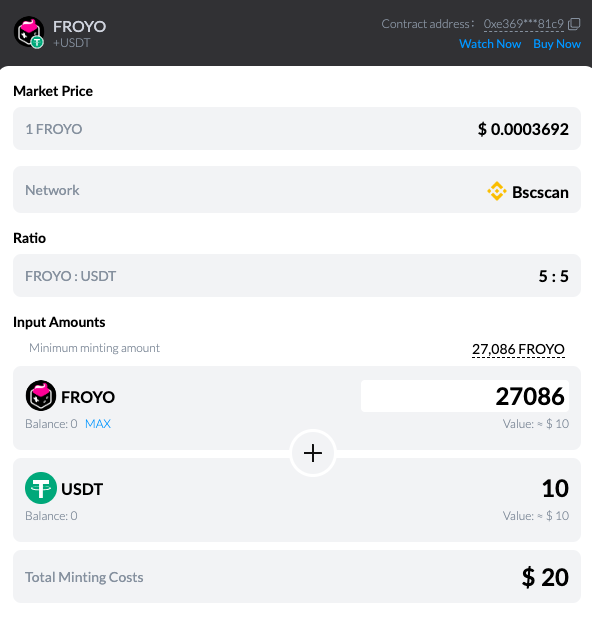Open the Watch Now link
The height and width of the screenshot is (617, 592).
(490, 44)
